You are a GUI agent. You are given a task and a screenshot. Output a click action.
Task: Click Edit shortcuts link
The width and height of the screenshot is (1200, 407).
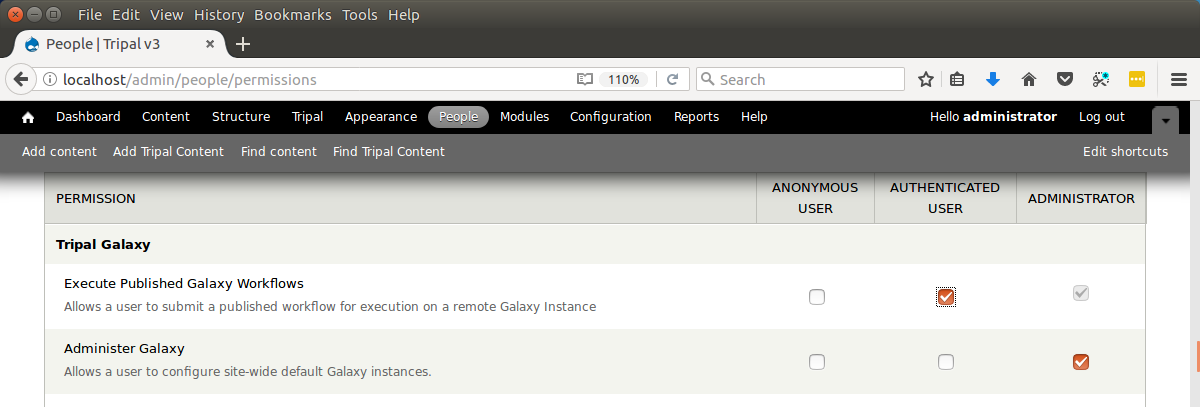pos(1126,152)
